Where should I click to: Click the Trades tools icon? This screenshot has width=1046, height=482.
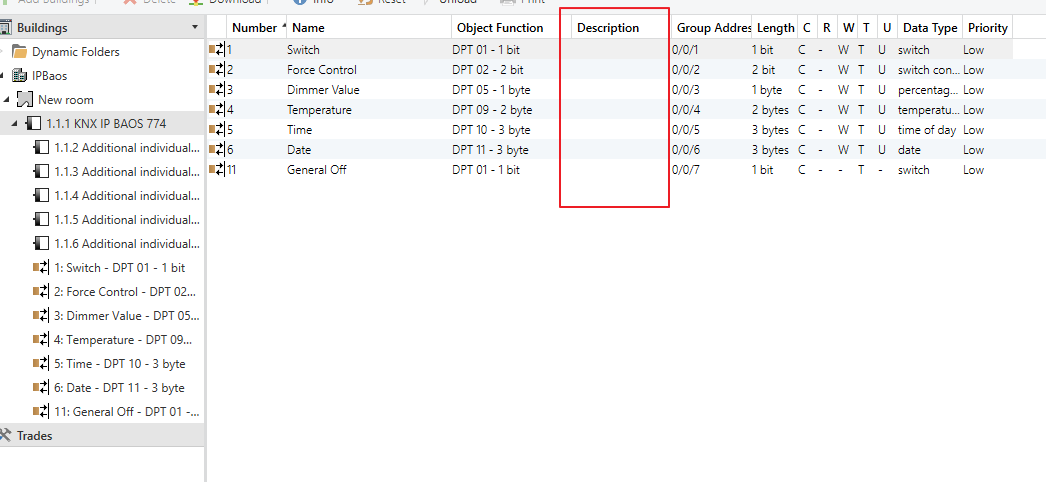[x=6, y=436]
